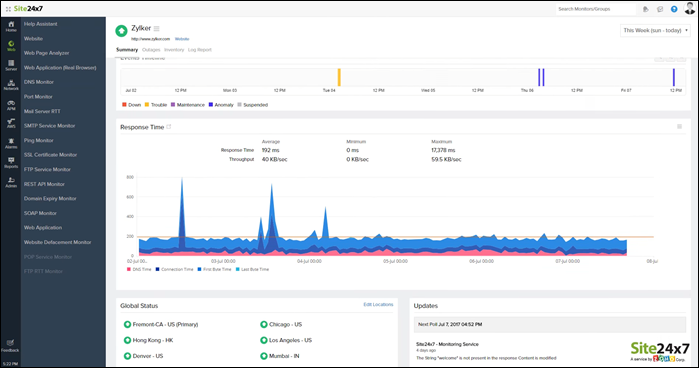
Task: Select Website Defacement Monitor menu item
Action: pos(58,242)
